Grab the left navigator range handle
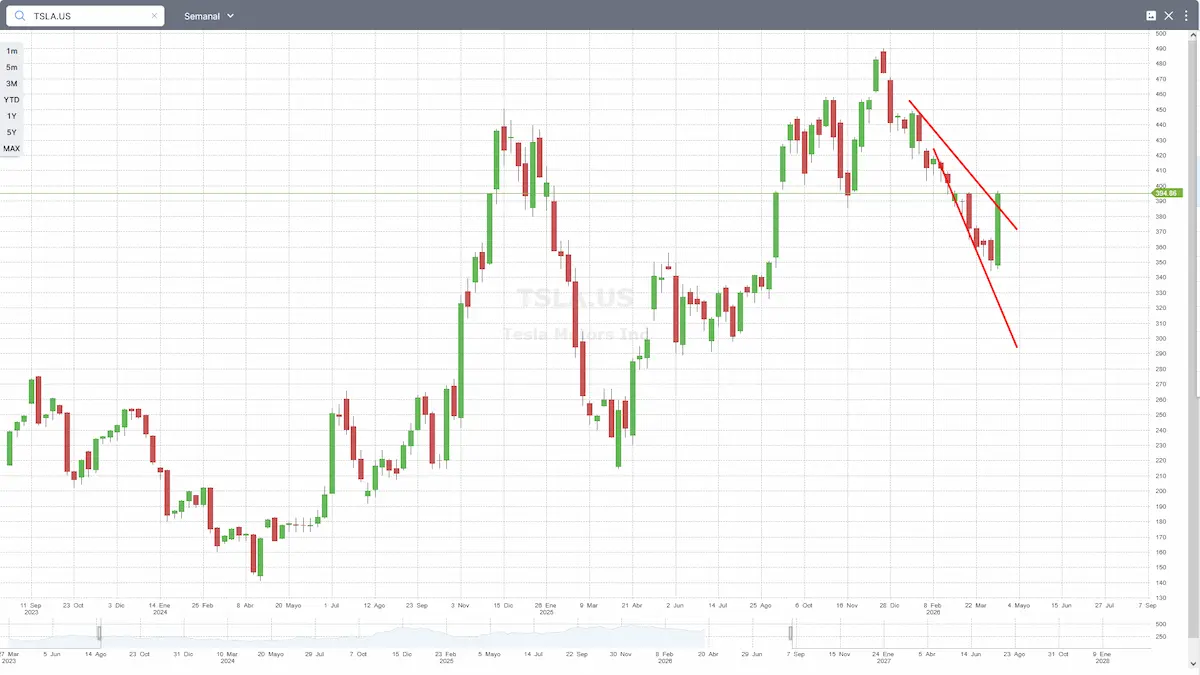Image resolution: width=1200 pixels, height=675 pixels. [99, 633]
